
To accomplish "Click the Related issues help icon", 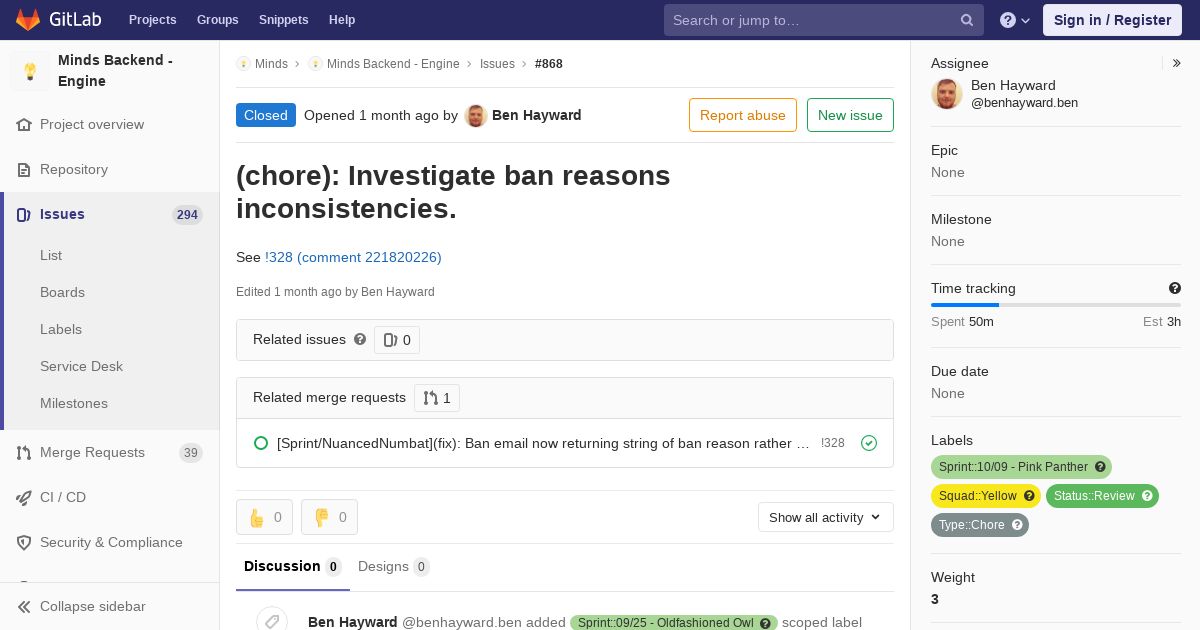I will pyautogui.click(x=360, y=339).
